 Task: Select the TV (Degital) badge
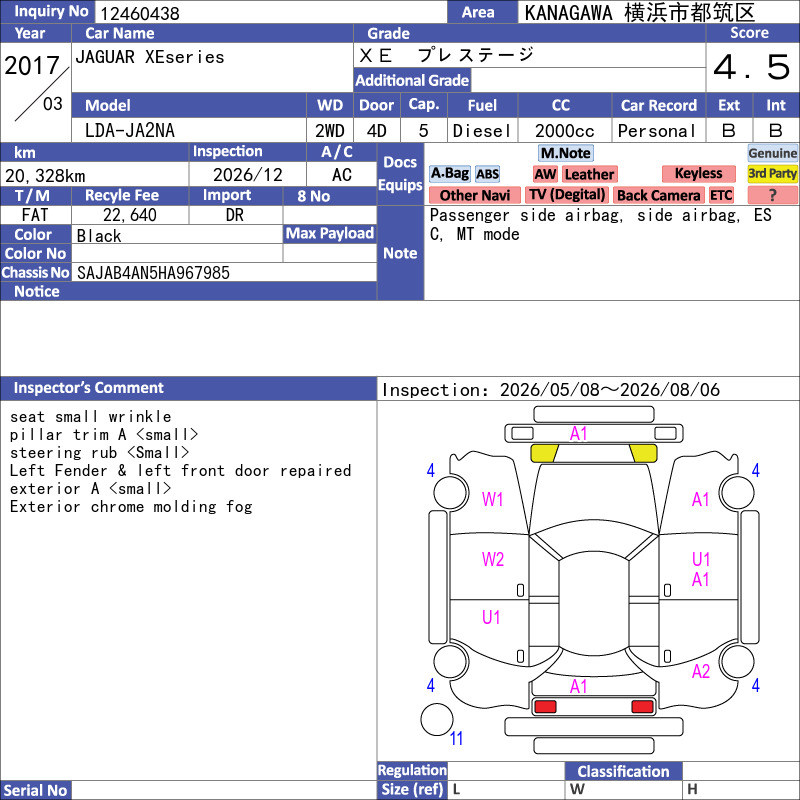(x=567, y=195)
